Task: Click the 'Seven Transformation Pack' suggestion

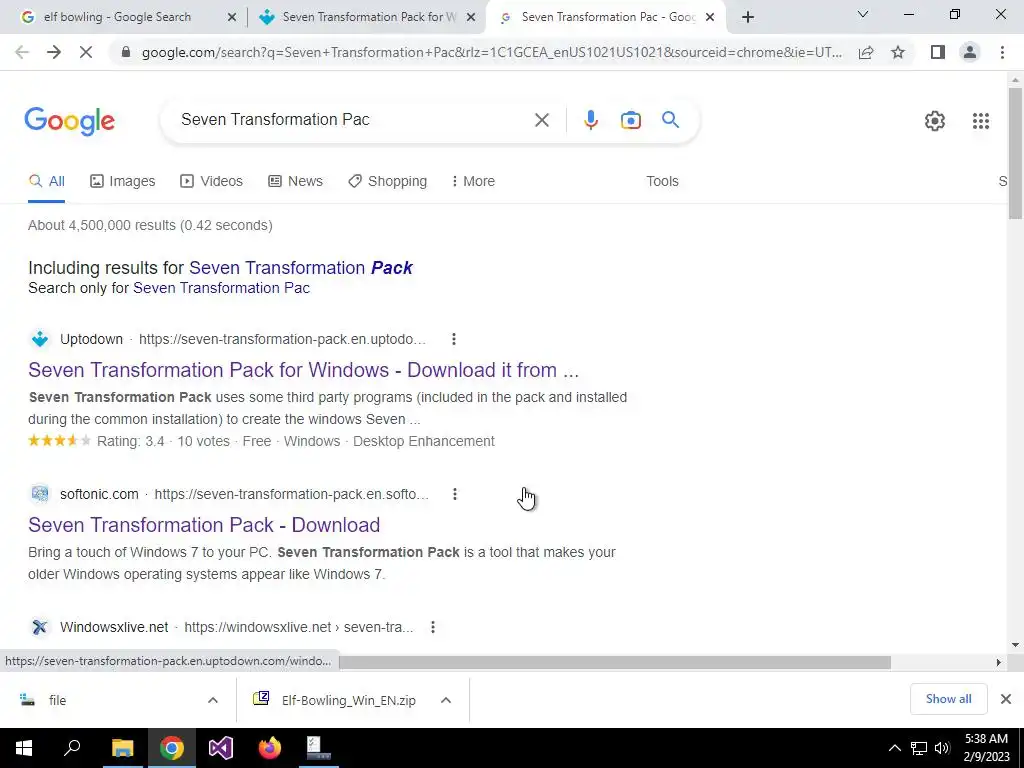Action: click(300, 268)
